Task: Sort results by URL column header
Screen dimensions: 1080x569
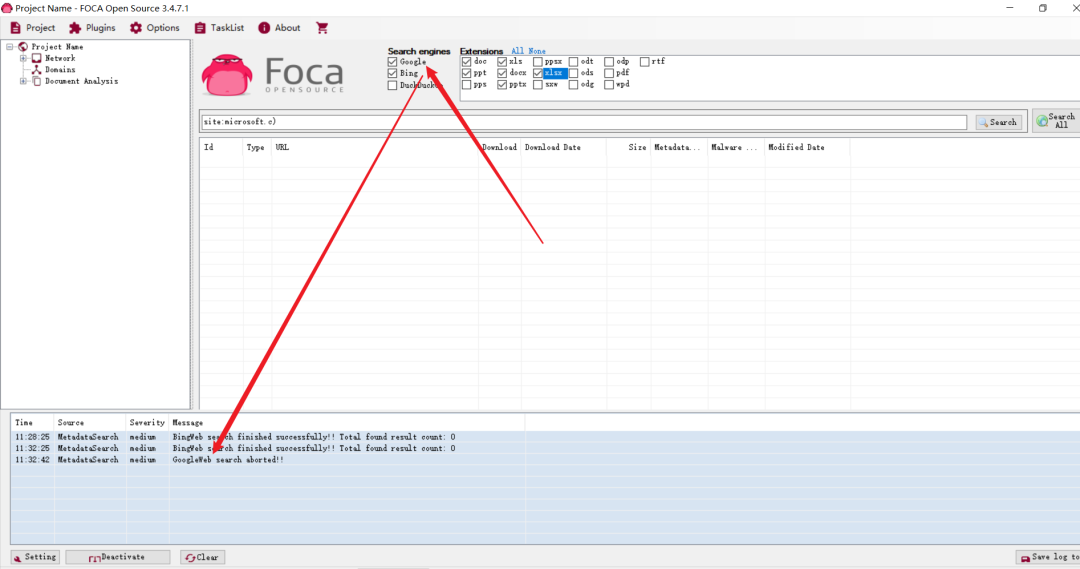Action: pyautogui.click(x=375, y=147)
